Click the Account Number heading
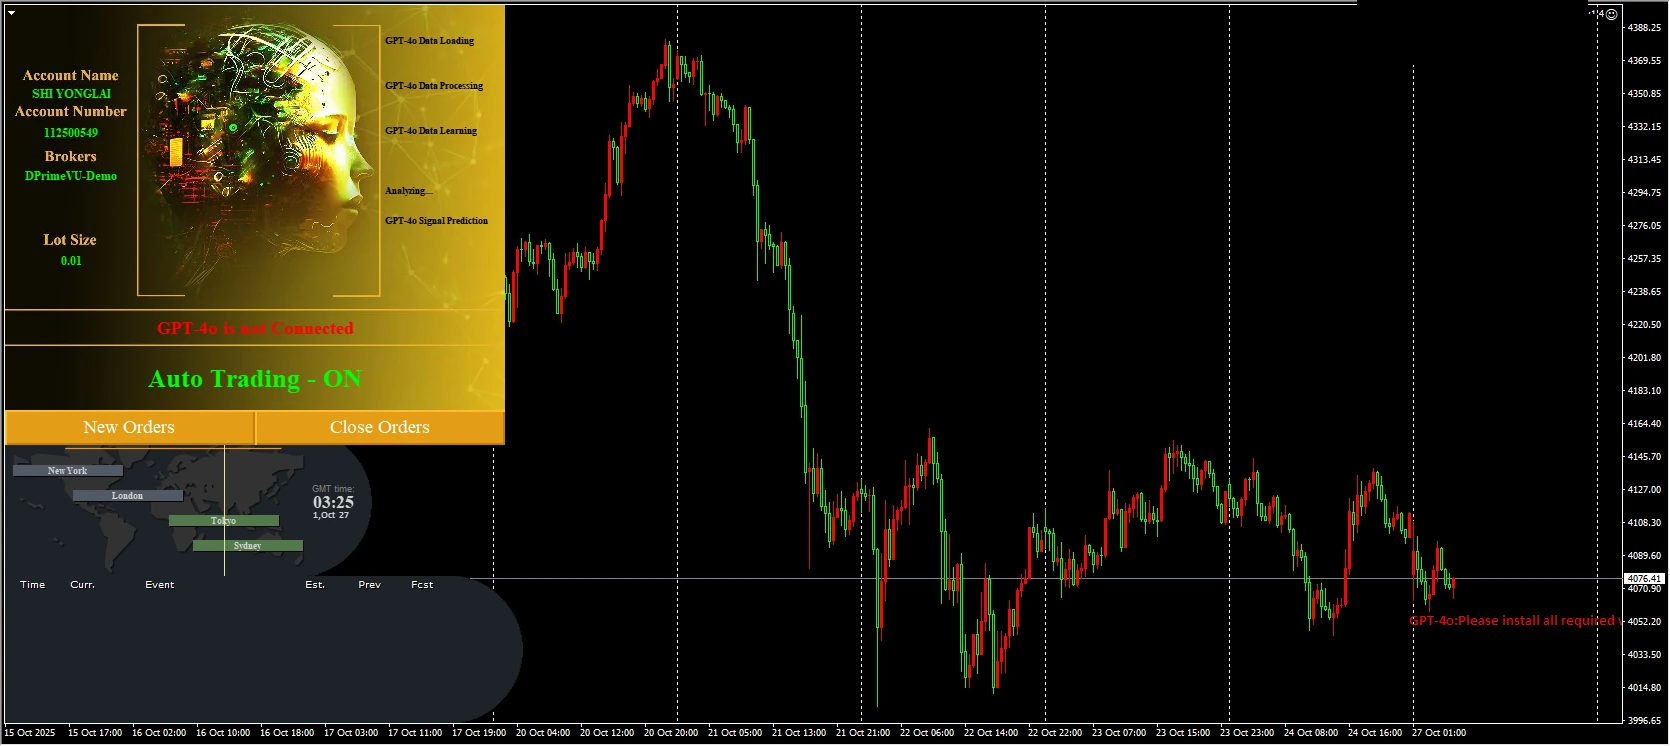The width and height of the screenshot is (1670, 746). 71,111
